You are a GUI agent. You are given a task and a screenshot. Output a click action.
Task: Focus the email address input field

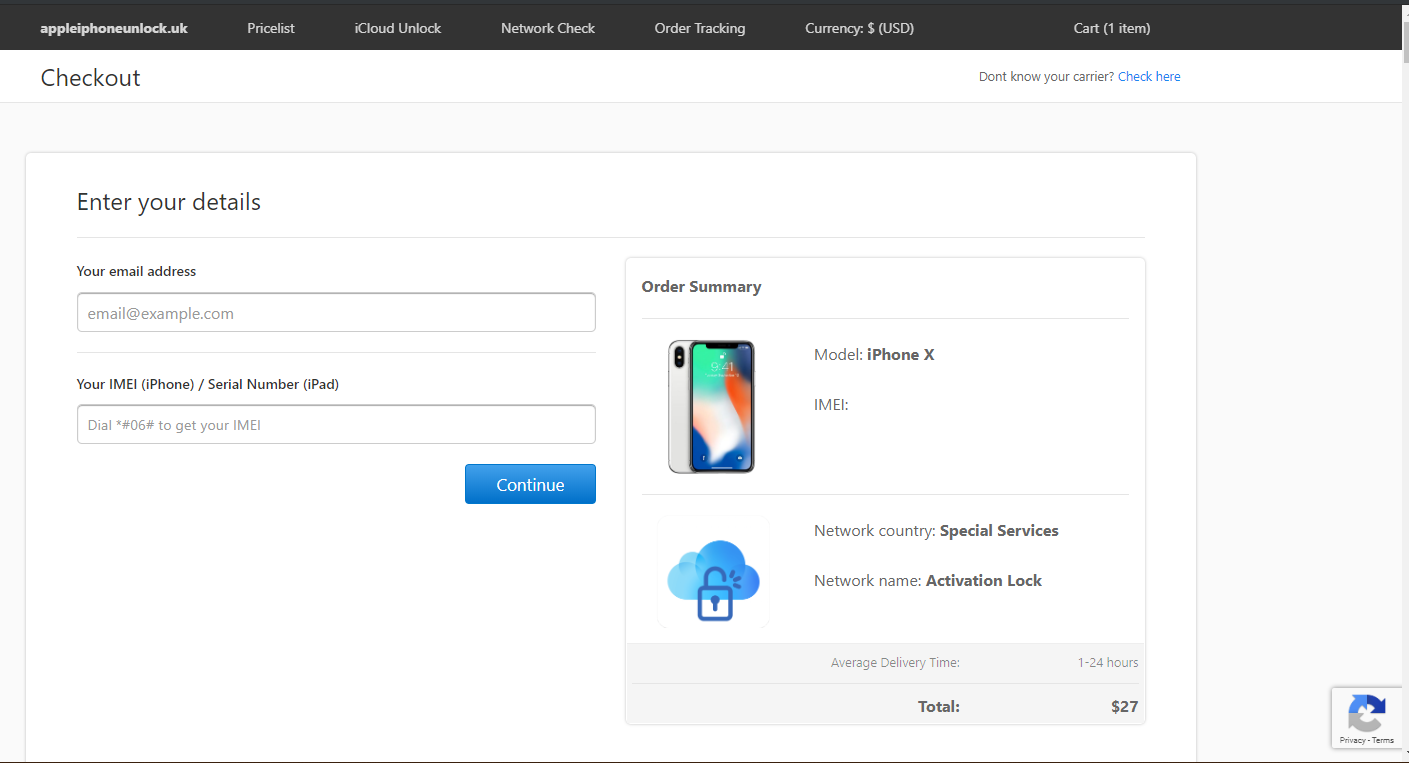[336, 312]
